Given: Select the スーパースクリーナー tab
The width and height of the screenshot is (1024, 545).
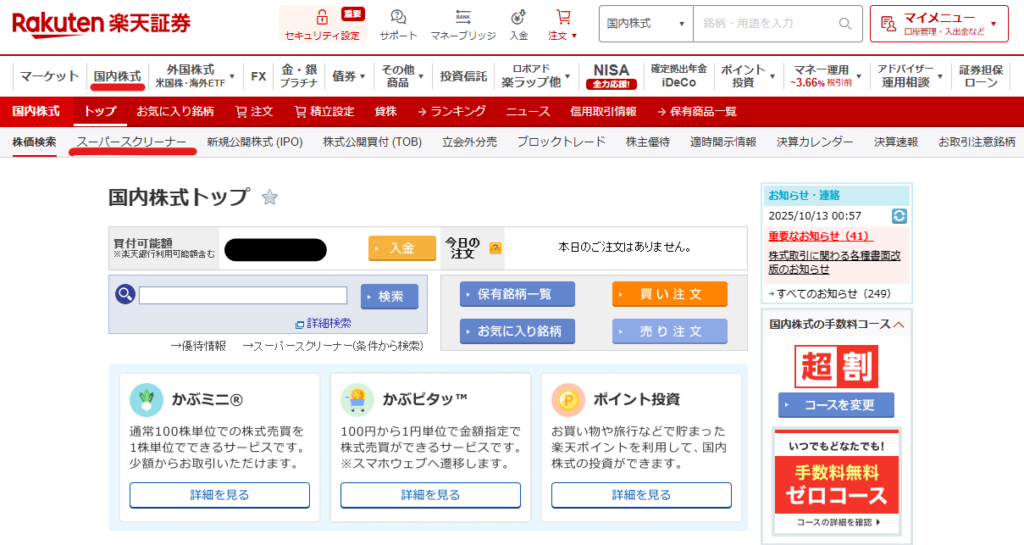Looking at the screenshot, I should [131, 142].
